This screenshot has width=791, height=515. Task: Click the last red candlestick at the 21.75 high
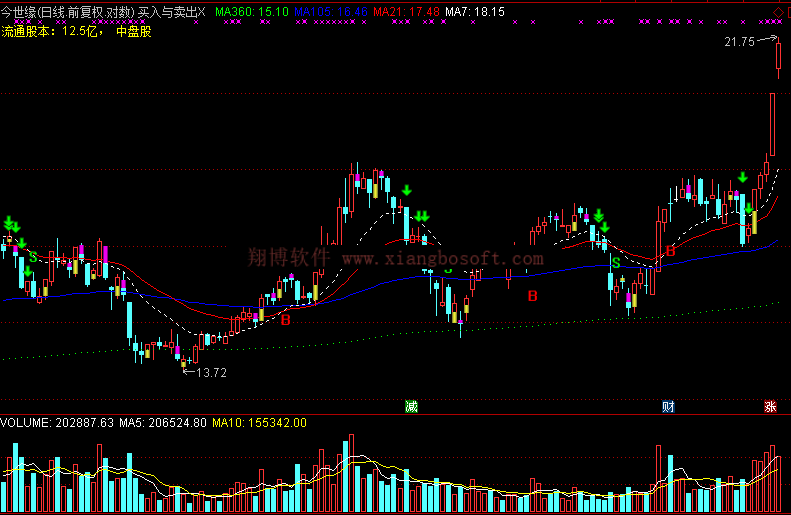pos(778,56)
